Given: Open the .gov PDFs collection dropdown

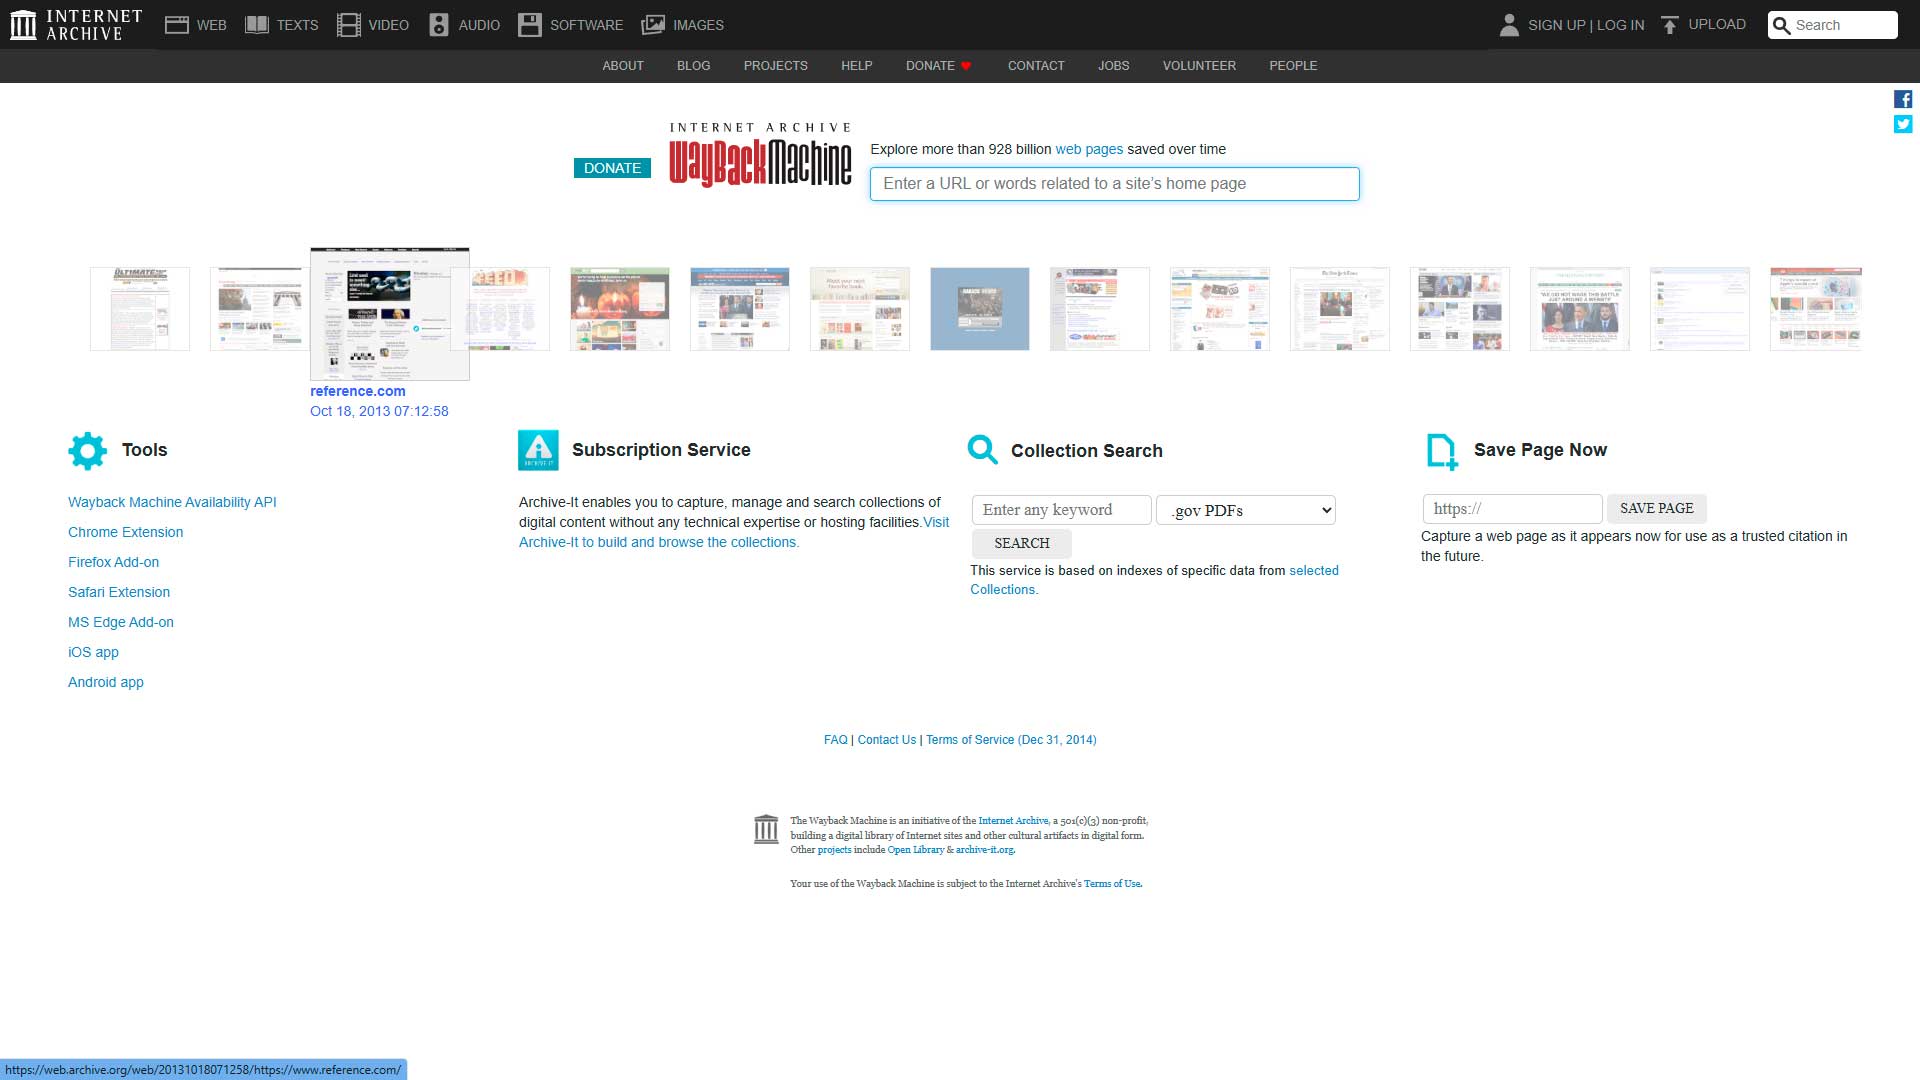Looking at the screenshot, I should (x=1246, y=510).
